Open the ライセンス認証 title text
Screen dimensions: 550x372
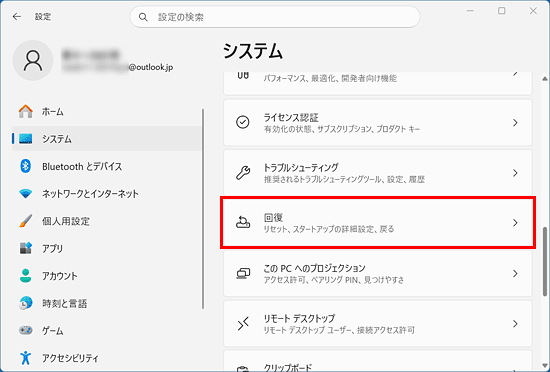coord(291,117)
